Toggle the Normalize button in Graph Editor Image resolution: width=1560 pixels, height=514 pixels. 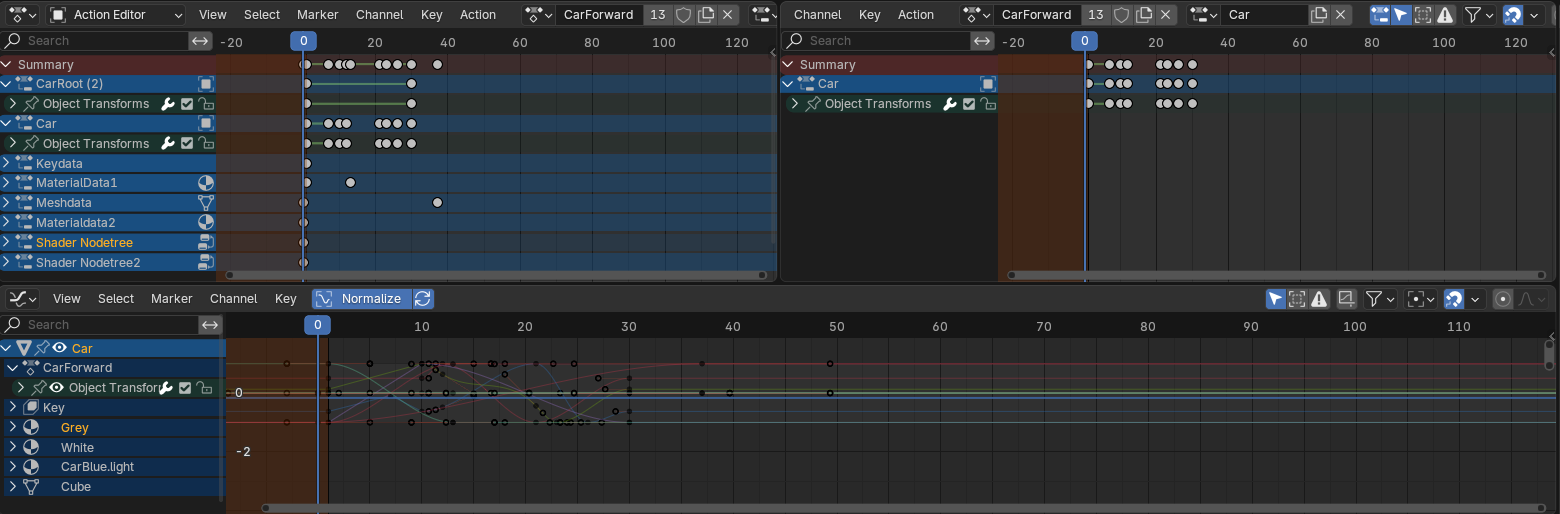(360, 299)
